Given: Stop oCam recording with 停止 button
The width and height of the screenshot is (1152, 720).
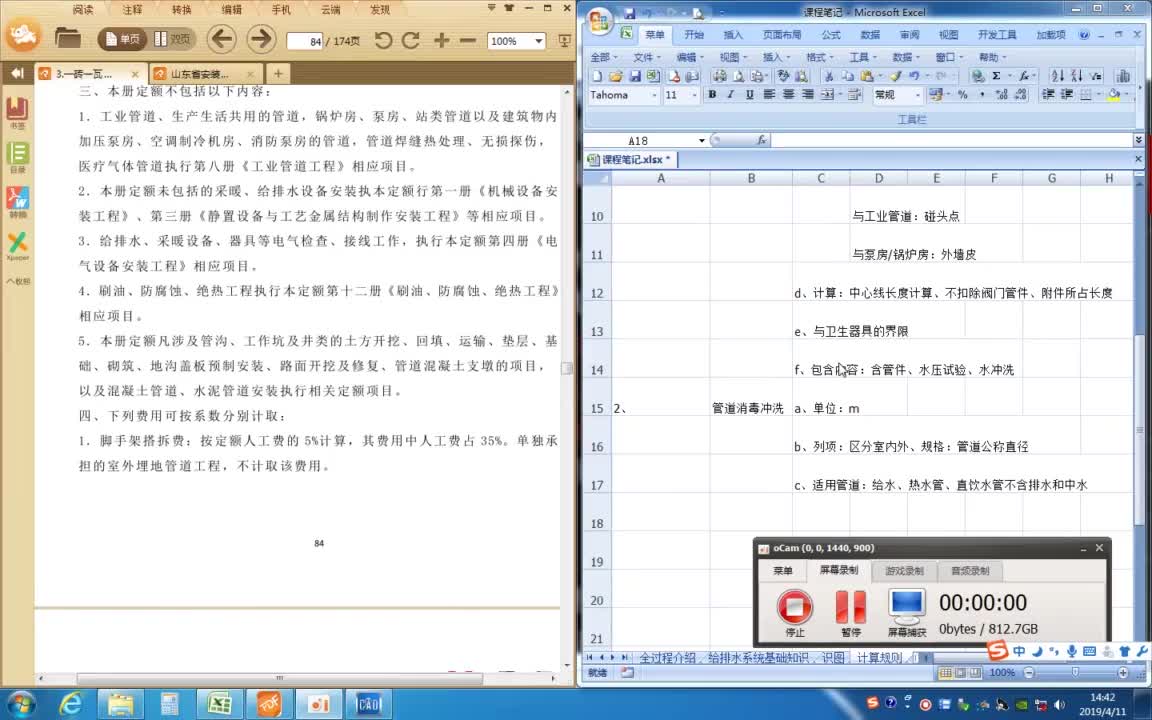Looking at the screenshot, I should tap(795, 613).
